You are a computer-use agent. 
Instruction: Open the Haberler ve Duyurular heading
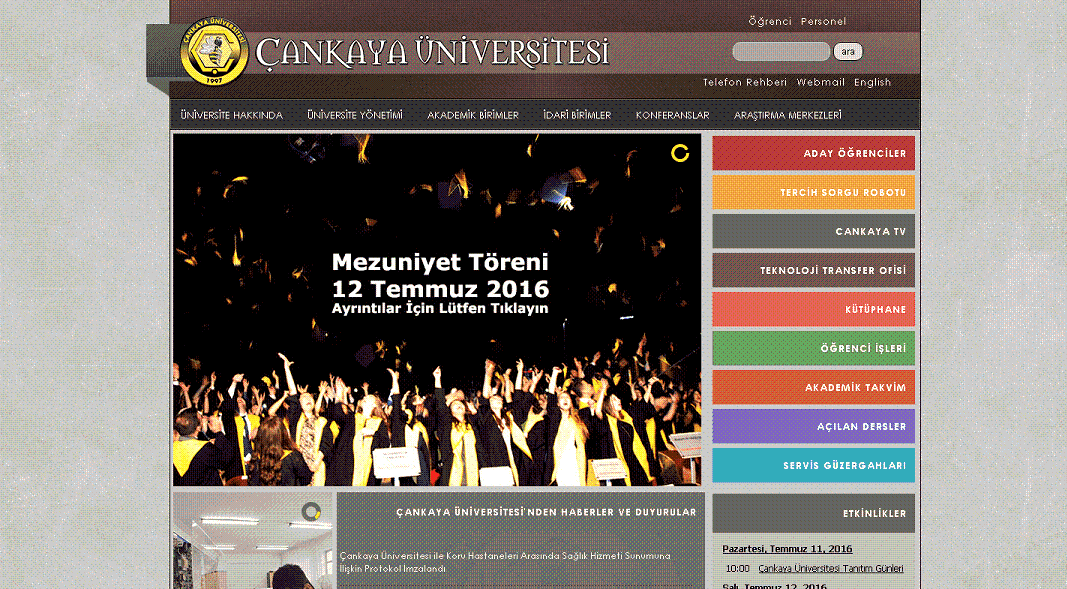coord(546,512)
